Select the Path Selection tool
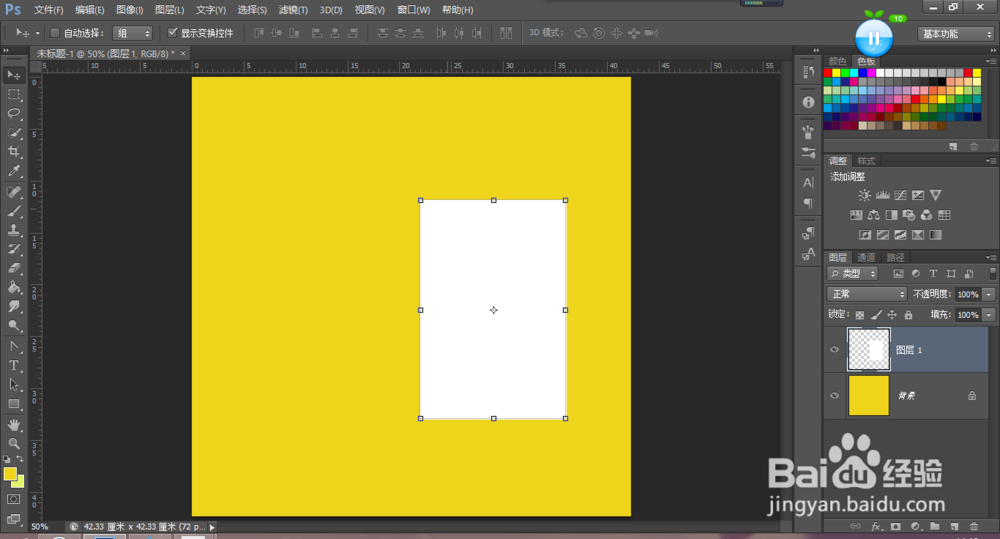This screenshot has height=539, width=1000. coord(13,385)
